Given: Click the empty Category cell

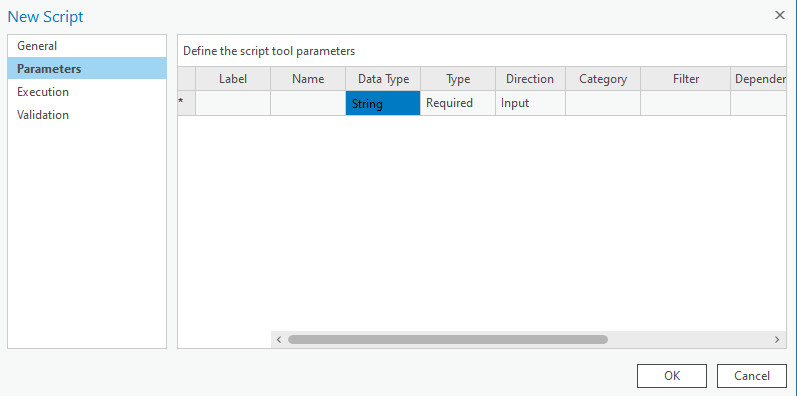Looking at the screenshot, I should (603, 103).
